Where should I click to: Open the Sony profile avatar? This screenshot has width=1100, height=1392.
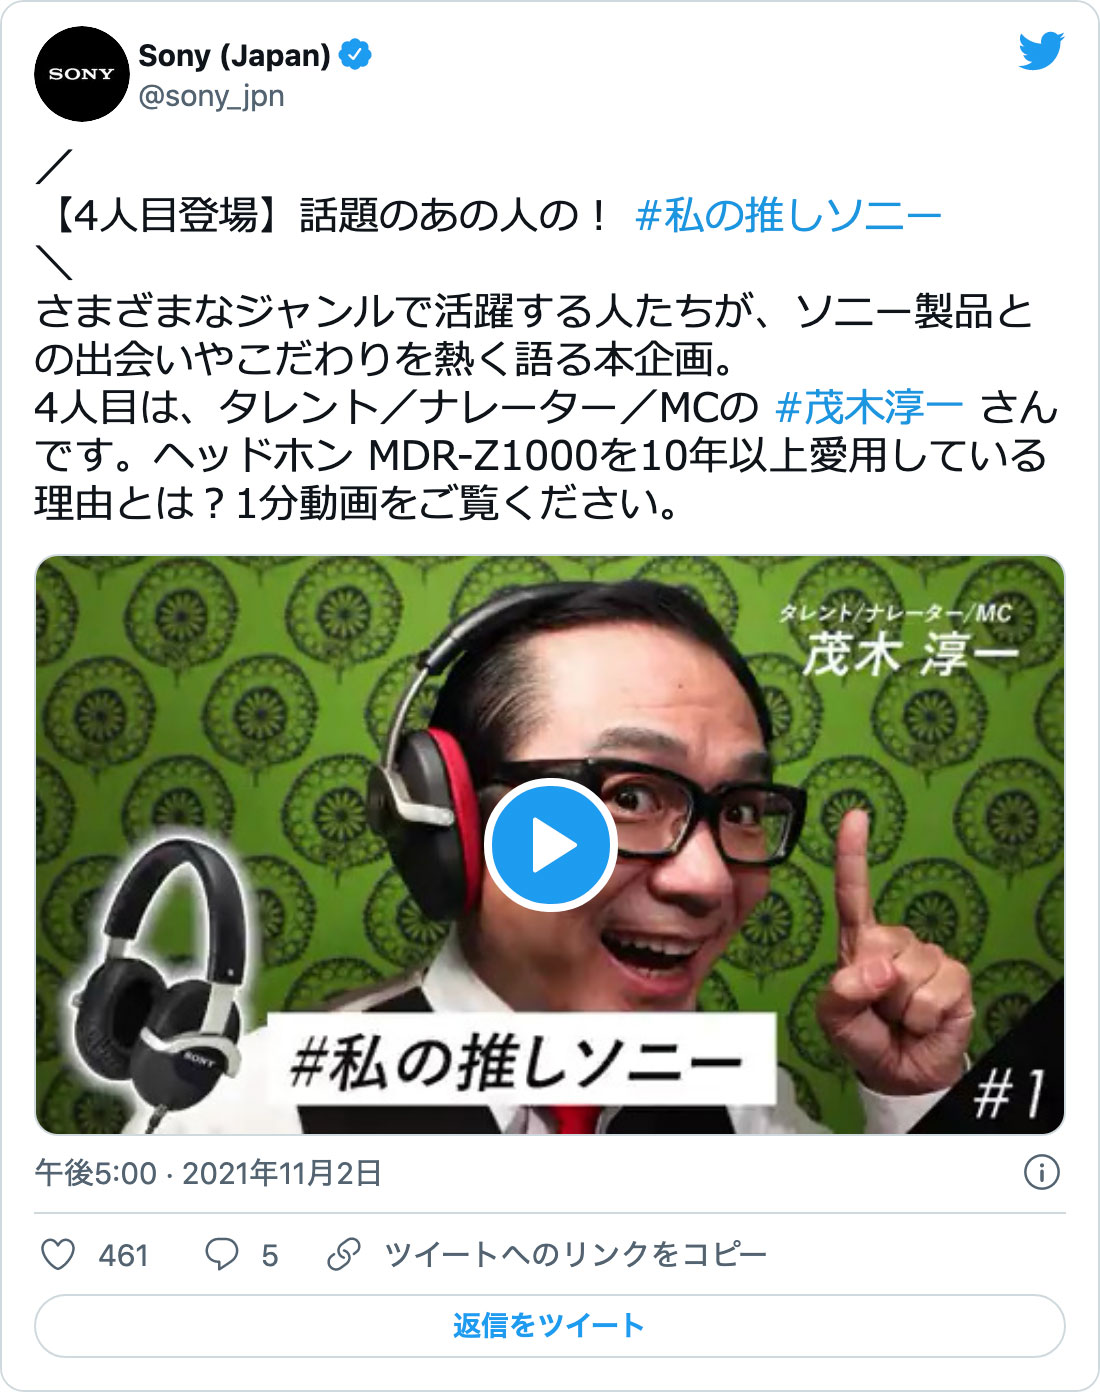coord(82,74)
